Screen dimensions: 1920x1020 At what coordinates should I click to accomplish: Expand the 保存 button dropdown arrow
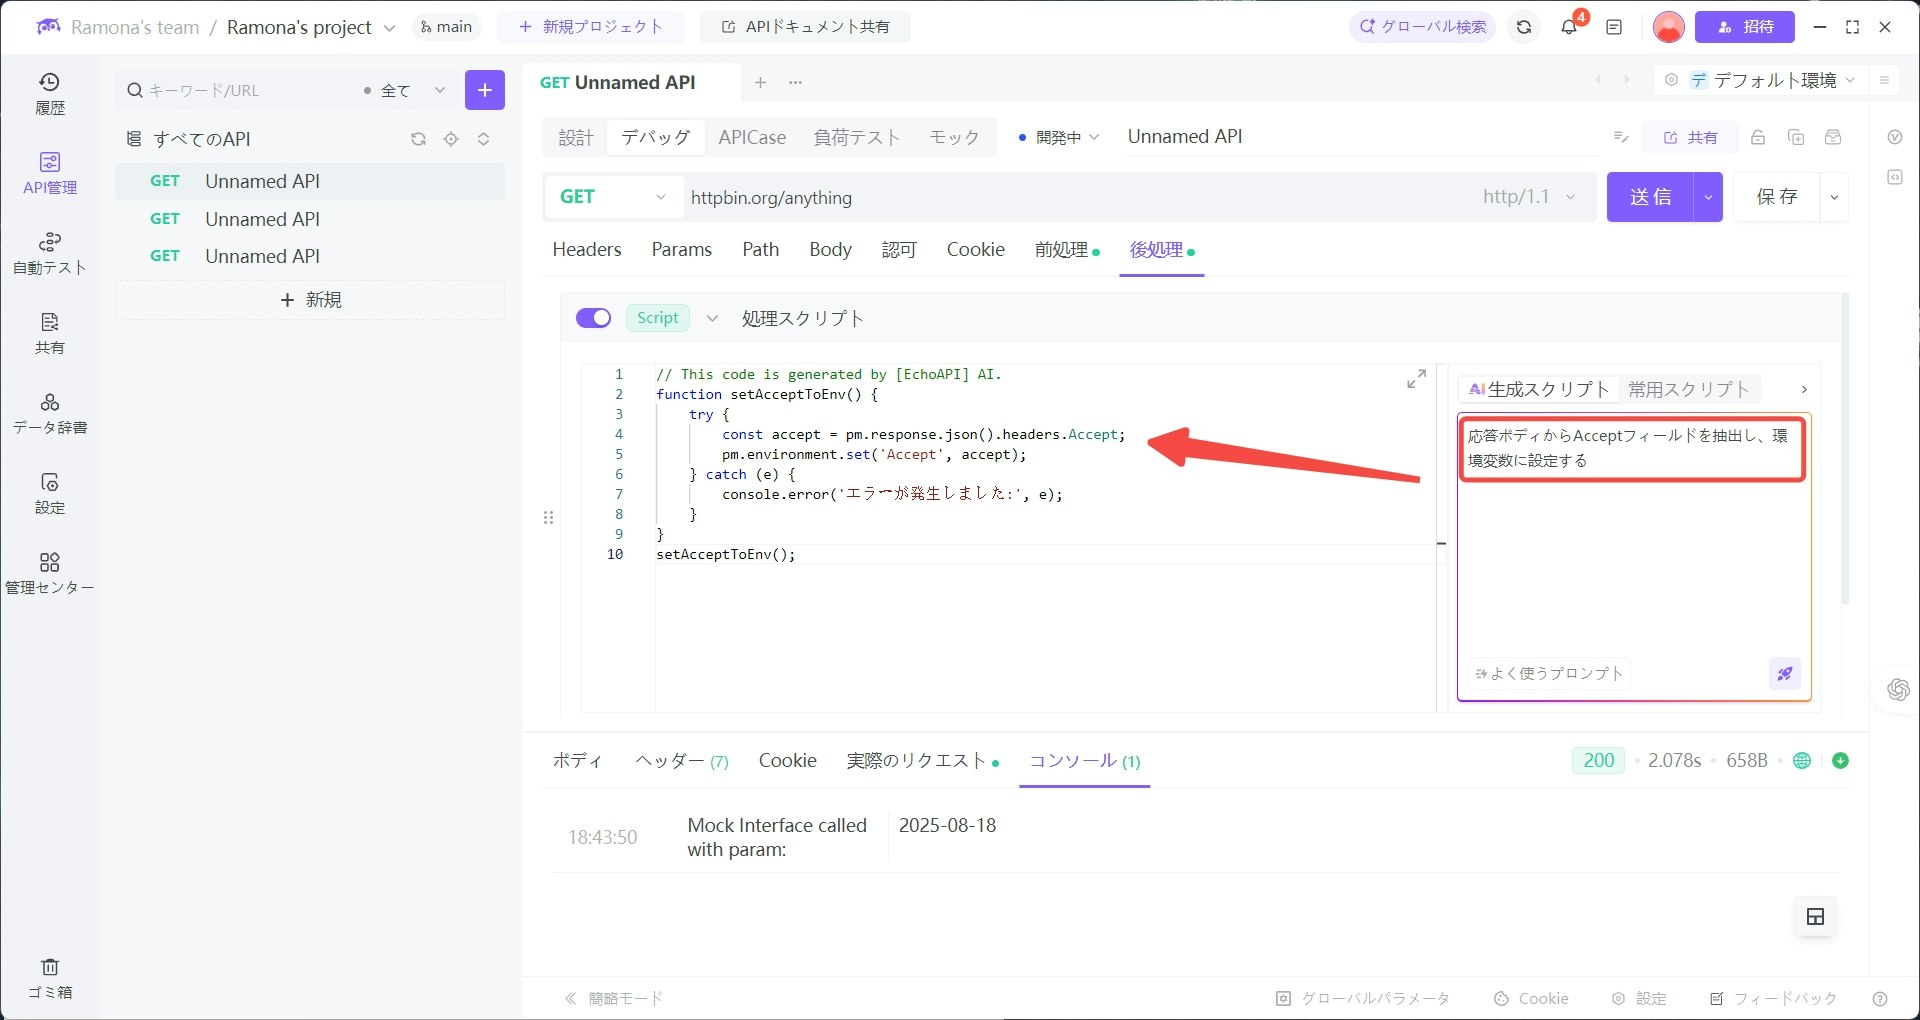[1835, 197]
